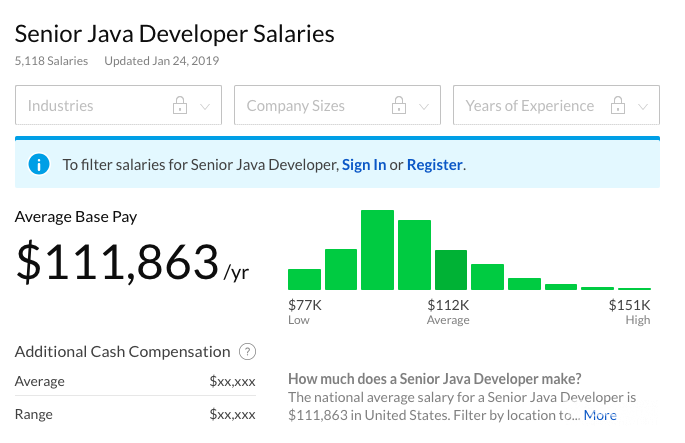Viewport: 685px width, 443px height.
Task: Select the dark green average bar in histogram
Action: point(451,270)
